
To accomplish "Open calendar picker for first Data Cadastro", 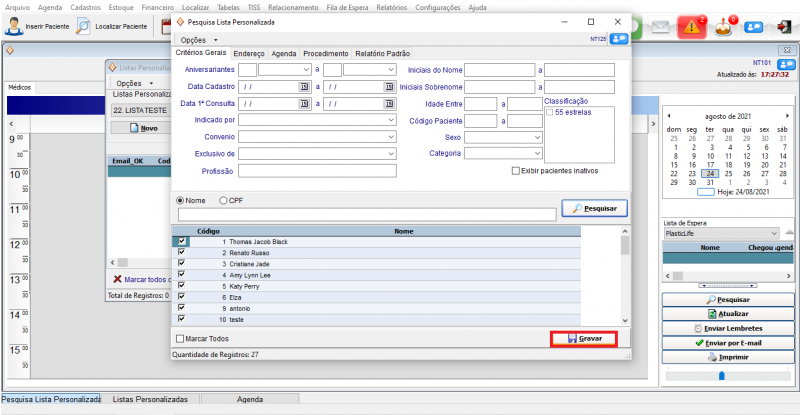I will (304, 87).
